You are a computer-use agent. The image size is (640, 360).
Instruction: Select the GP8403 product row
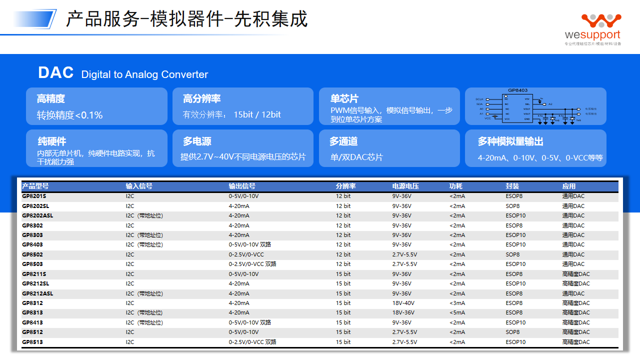point(320,245)
